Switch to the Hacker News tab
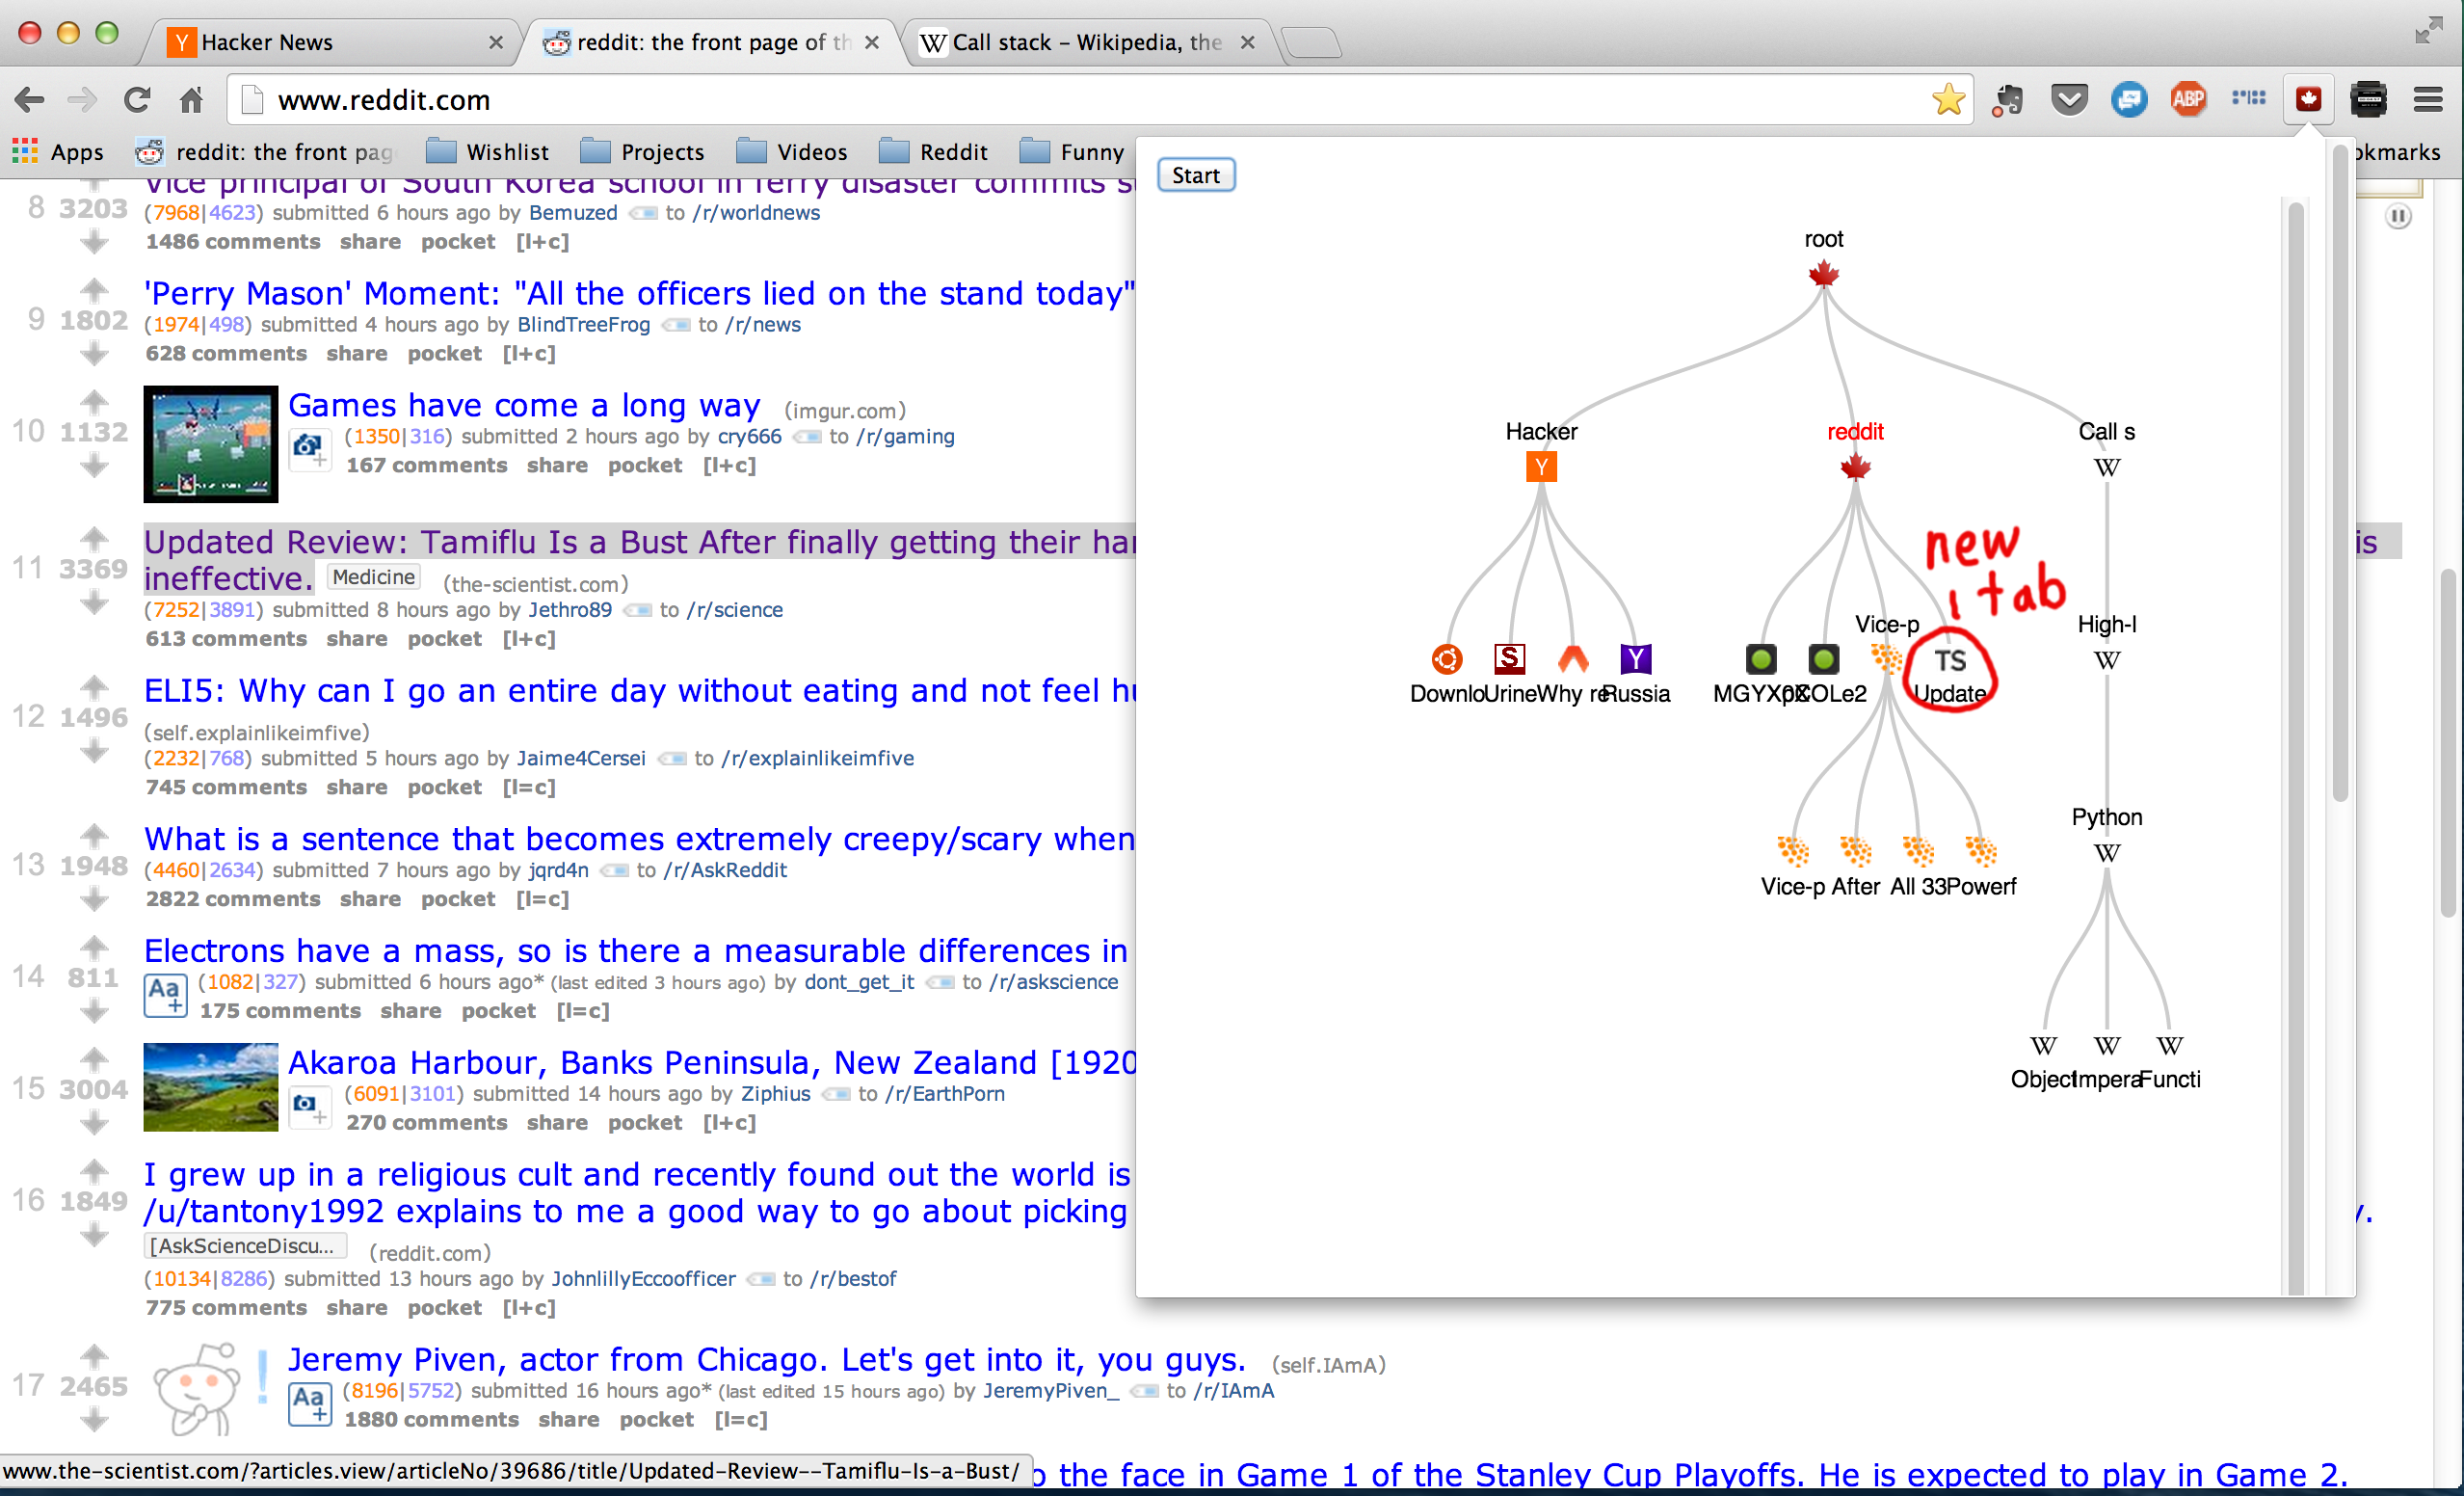The height and width of the screenshot is (1496, 2464). coord(330,42)
